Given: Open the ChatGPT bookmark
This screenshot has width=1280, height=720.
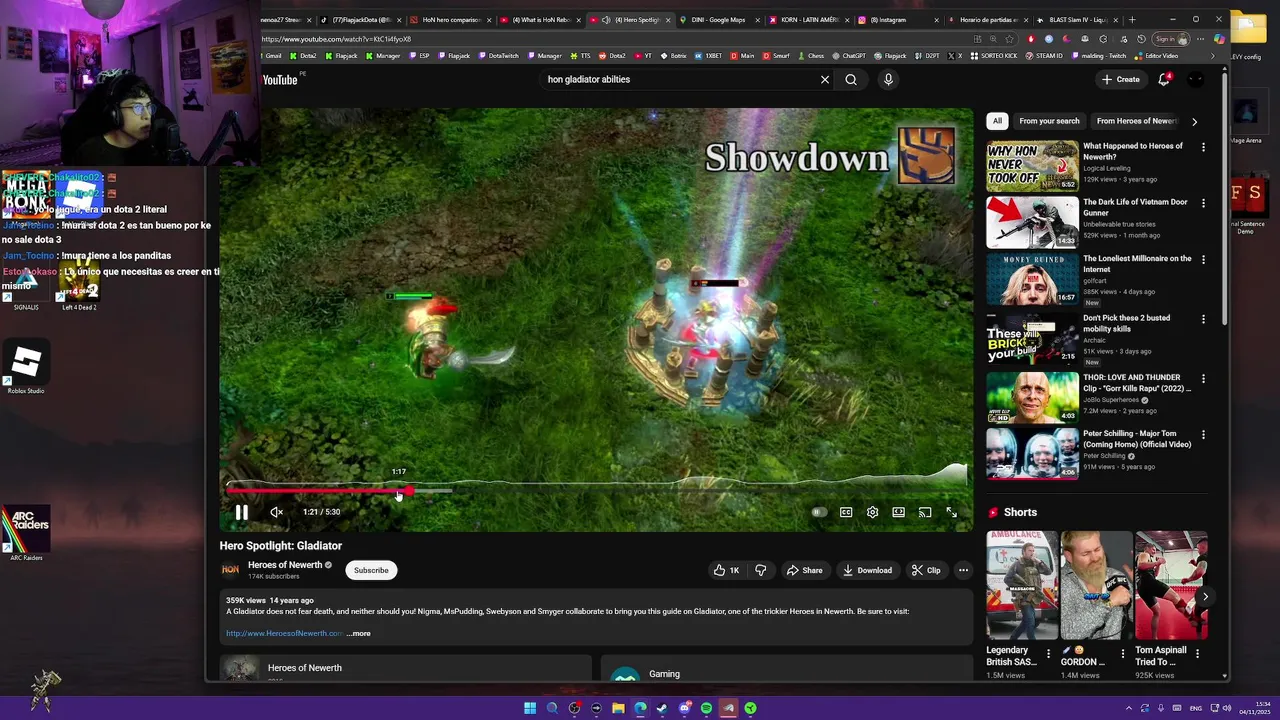Looking at the screenshot, I should click(848, 56).
